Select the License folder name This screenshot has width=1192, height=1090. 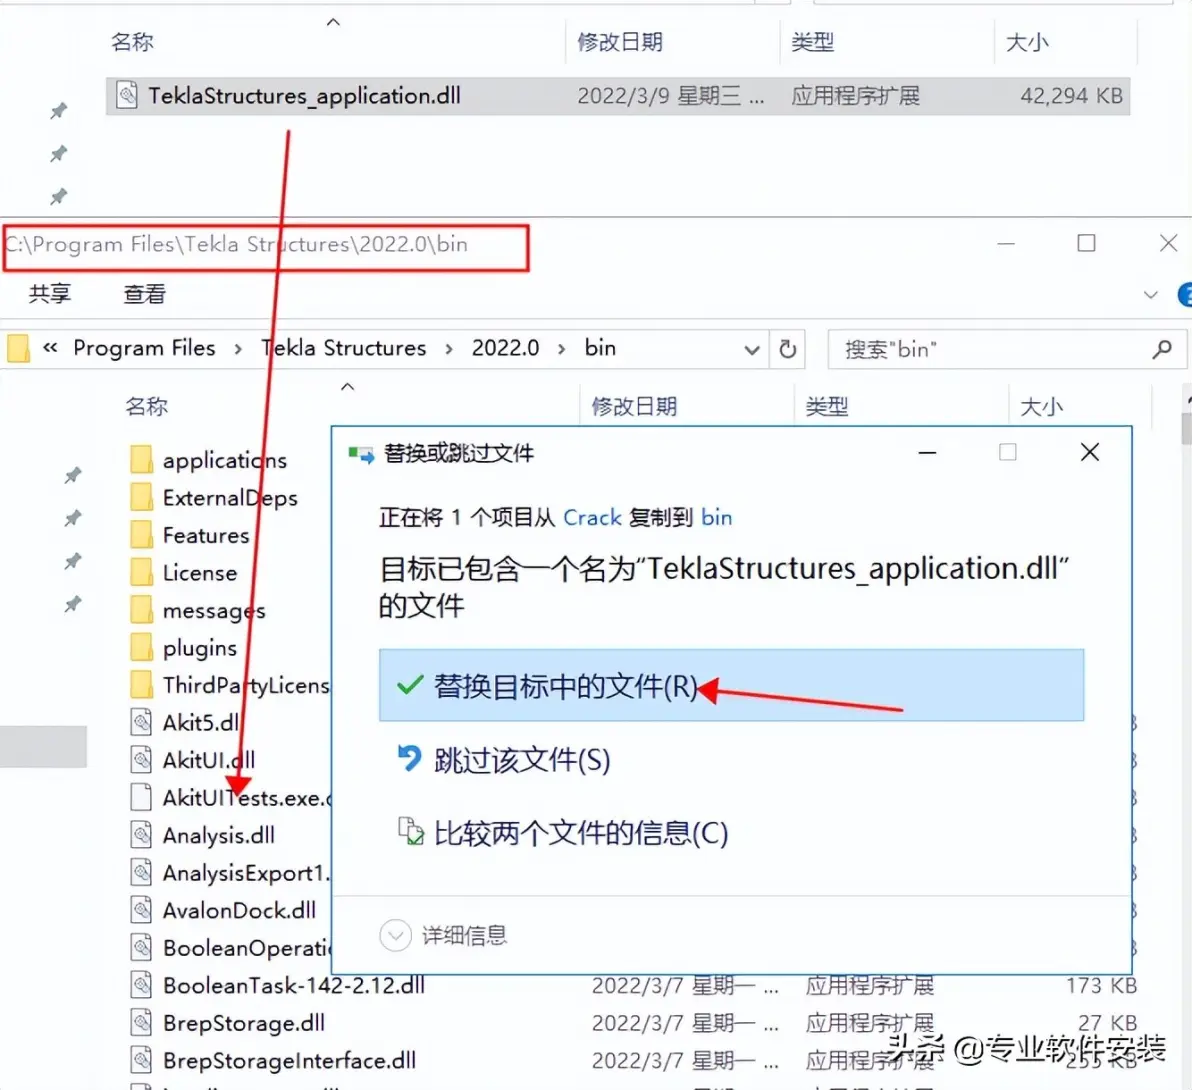200,572
